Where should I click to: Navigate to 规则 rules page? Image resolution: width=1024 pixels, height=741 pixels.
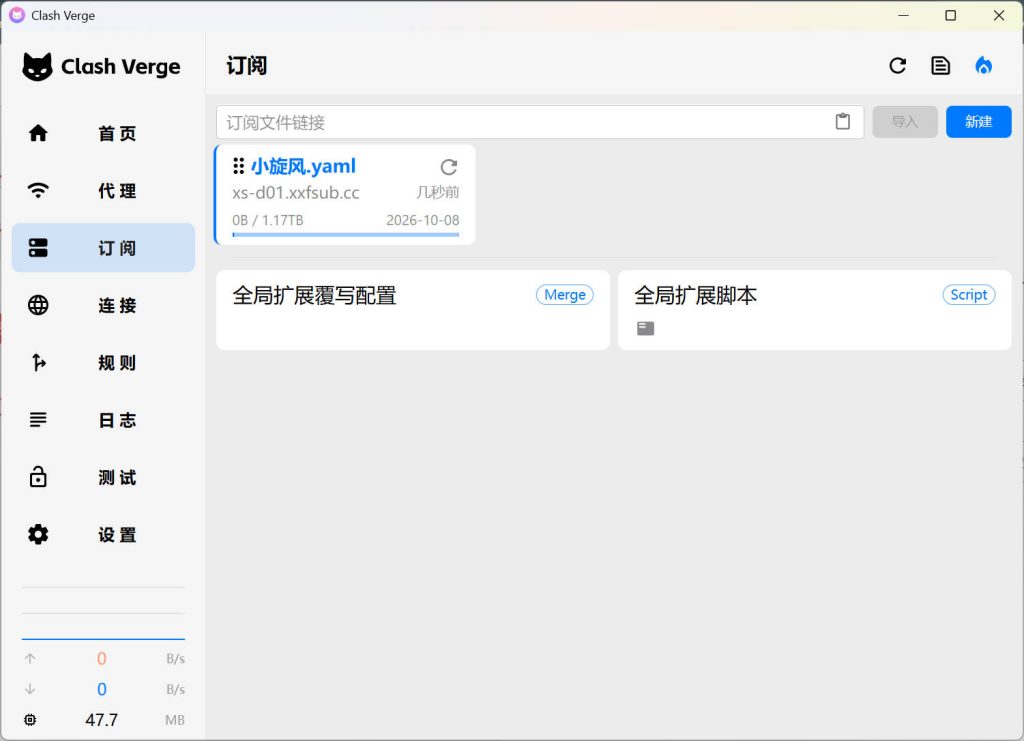[x=103, y=363]
